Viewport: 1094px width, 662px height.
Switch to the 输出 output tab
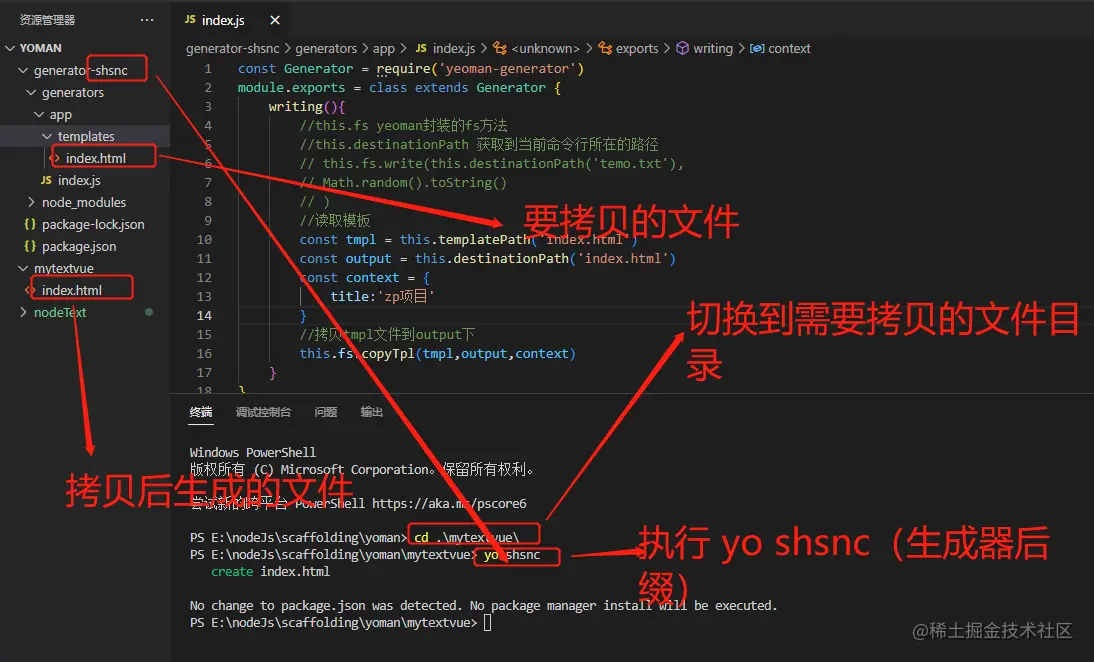click(372, 412)
